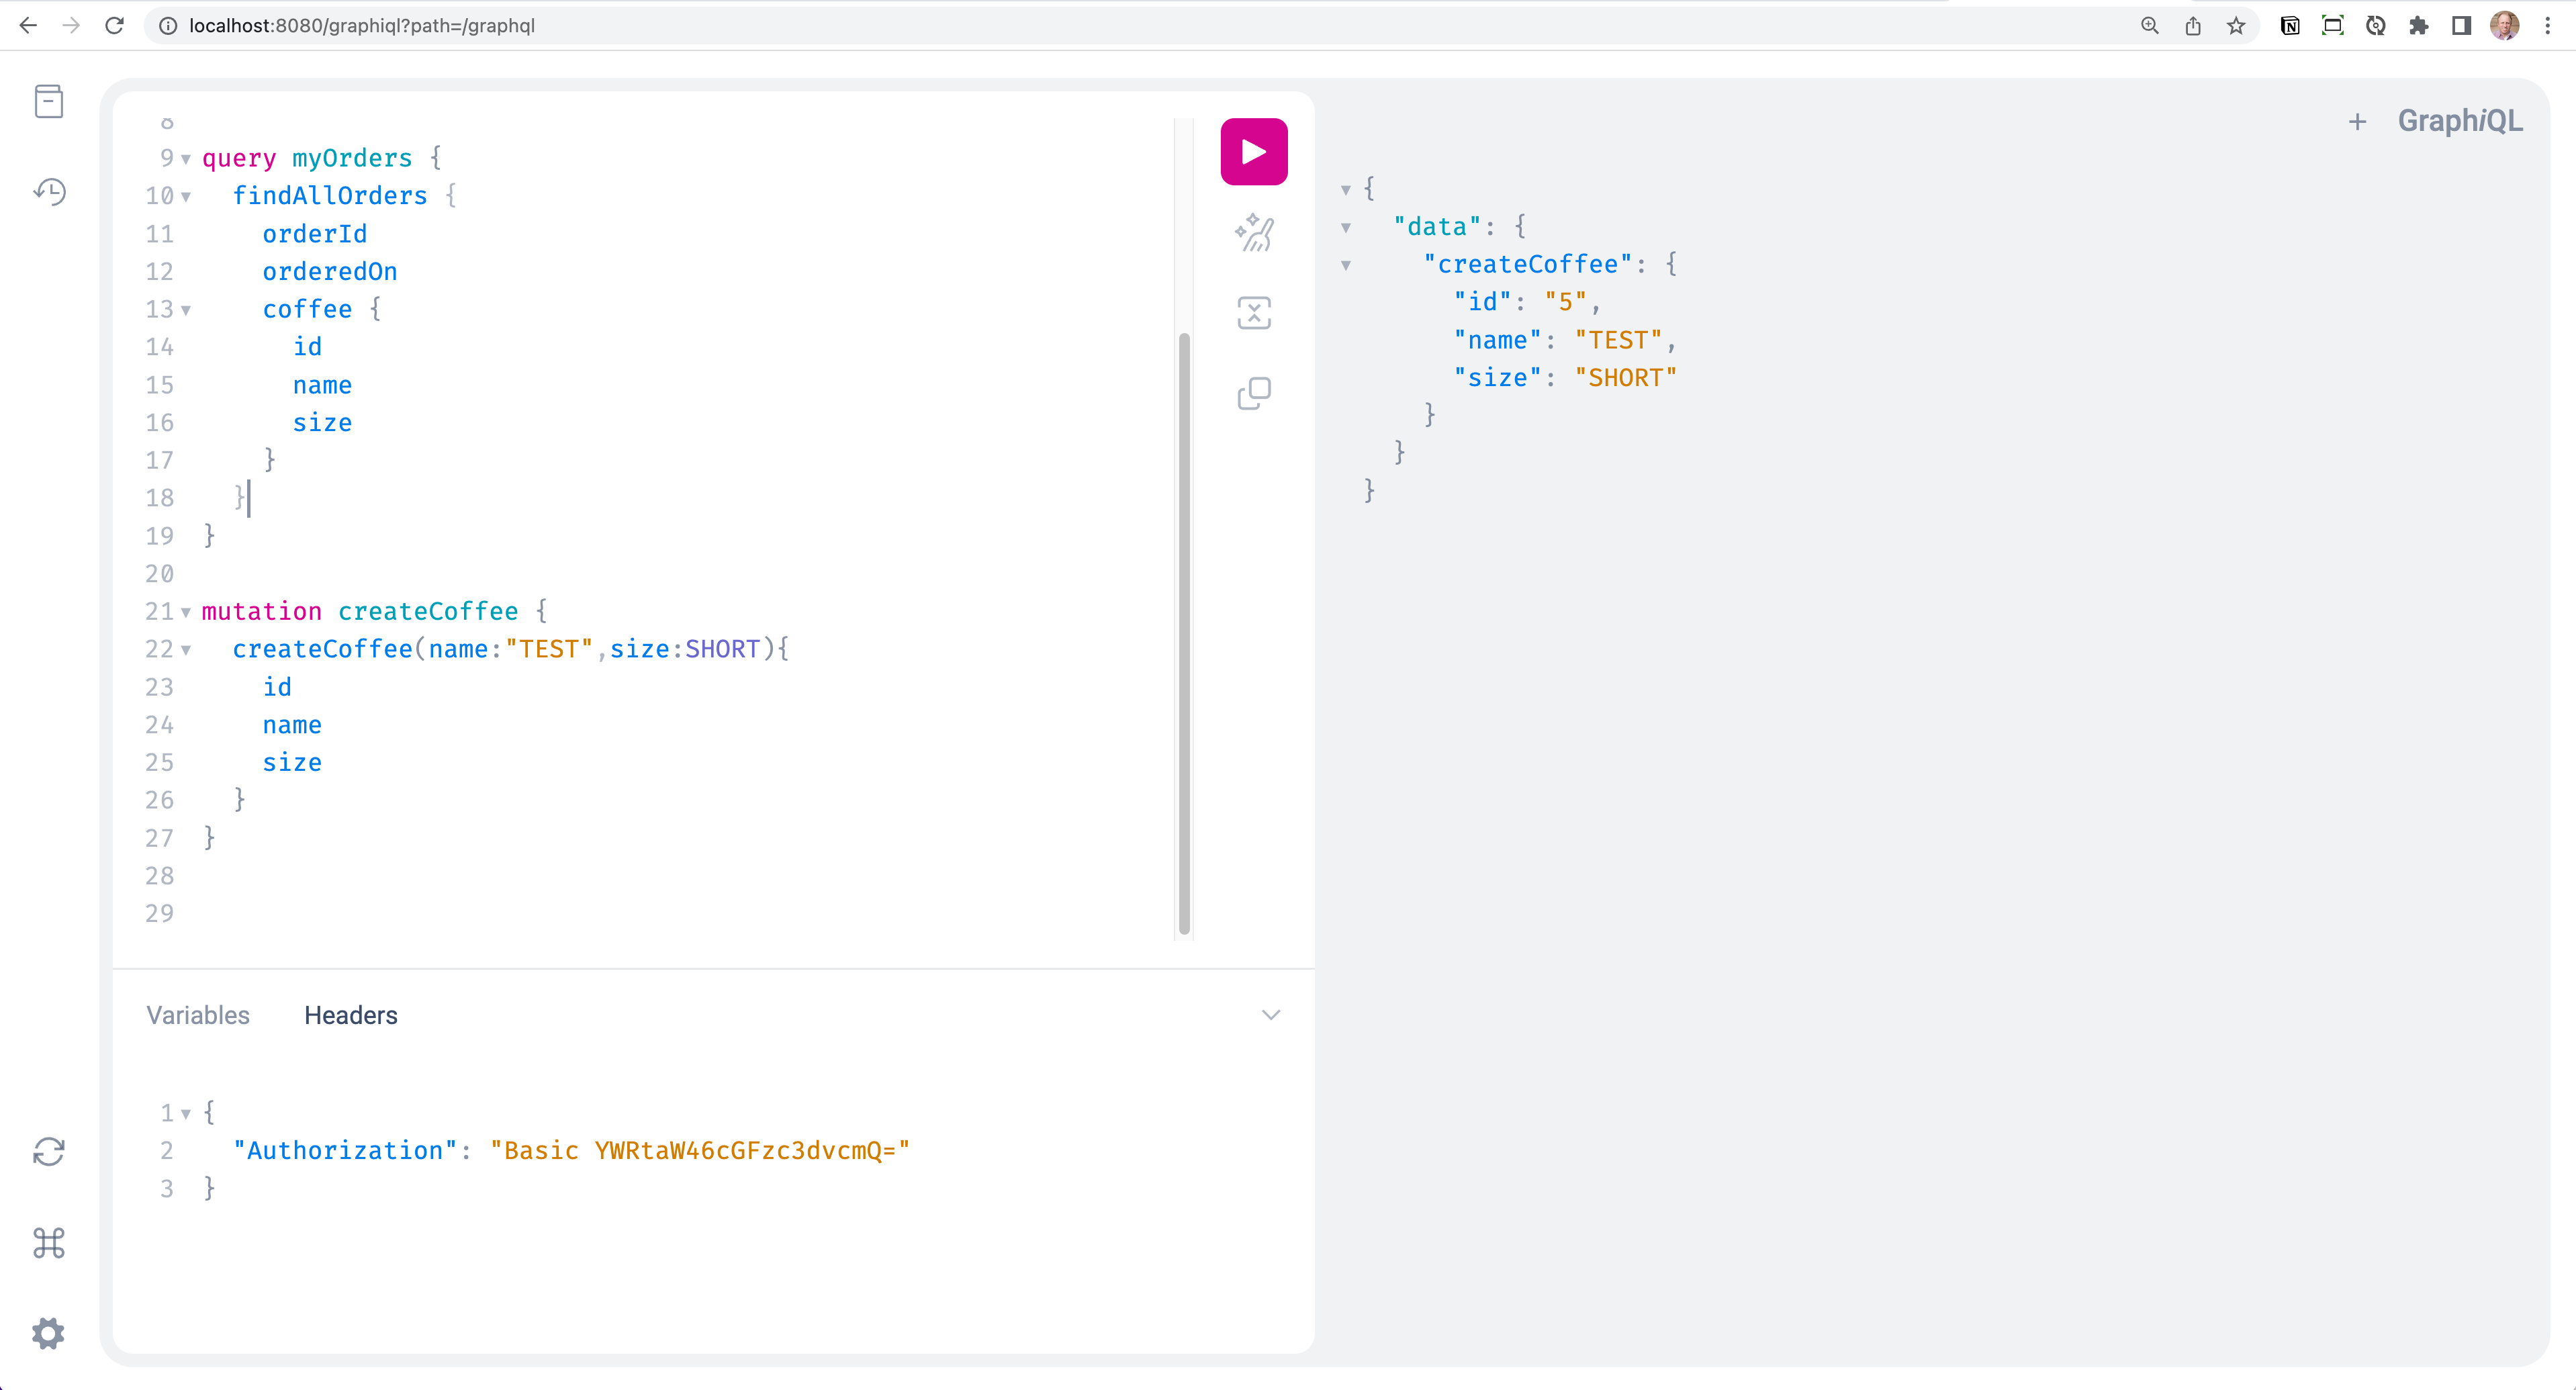Image resolution: width=2576 pixels, height=1390 pixels.
Task: Fold the coffee selection block arrow
Action: click(x=186, y=310)
